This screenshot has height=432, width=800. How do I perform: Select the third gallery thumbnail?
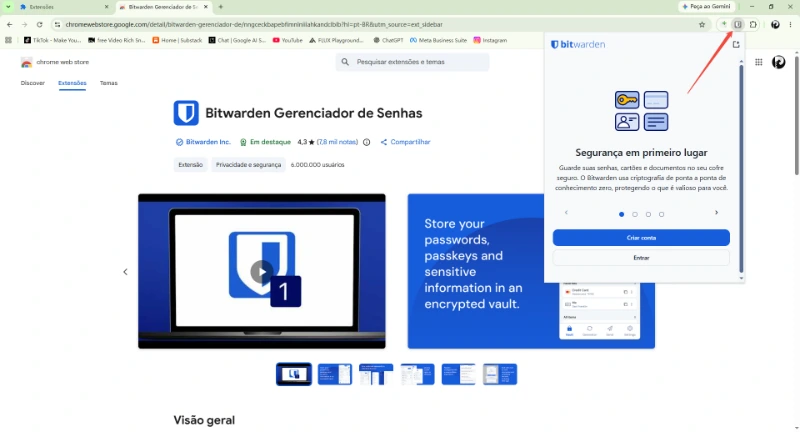pos(376,374)
